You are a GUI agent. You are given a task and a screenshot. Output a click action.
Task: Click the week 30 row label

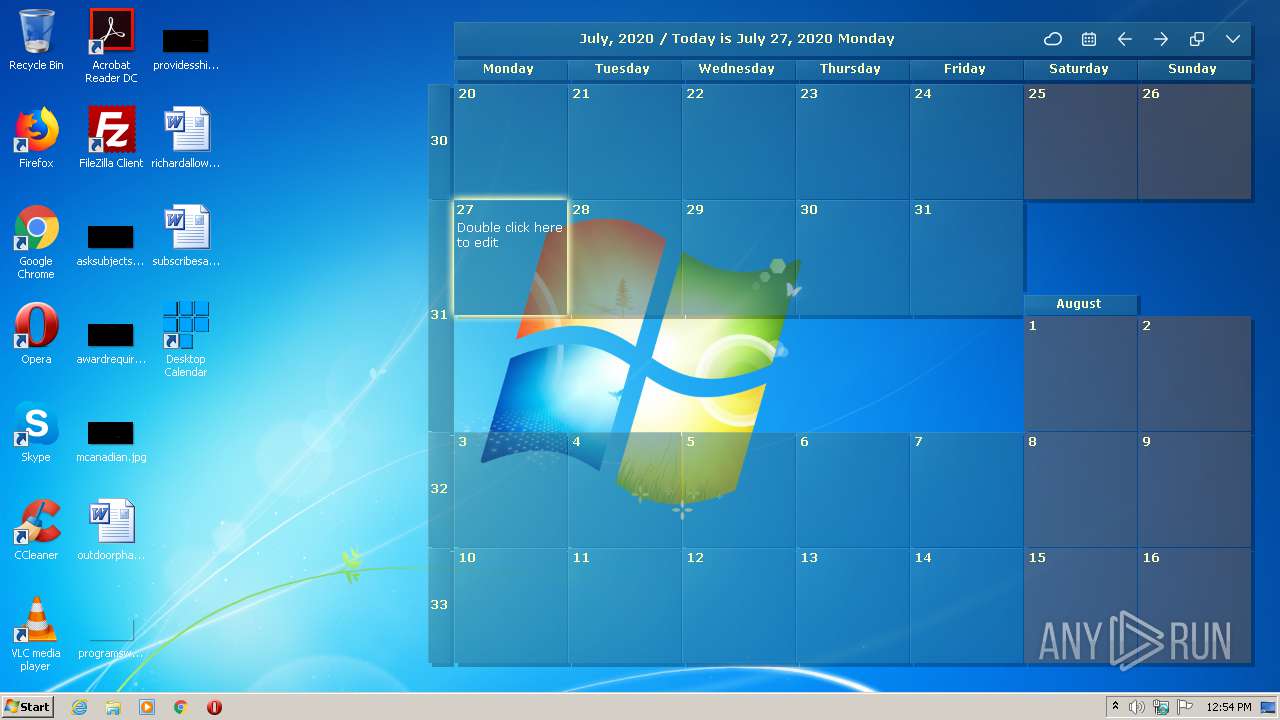[439, 142]
